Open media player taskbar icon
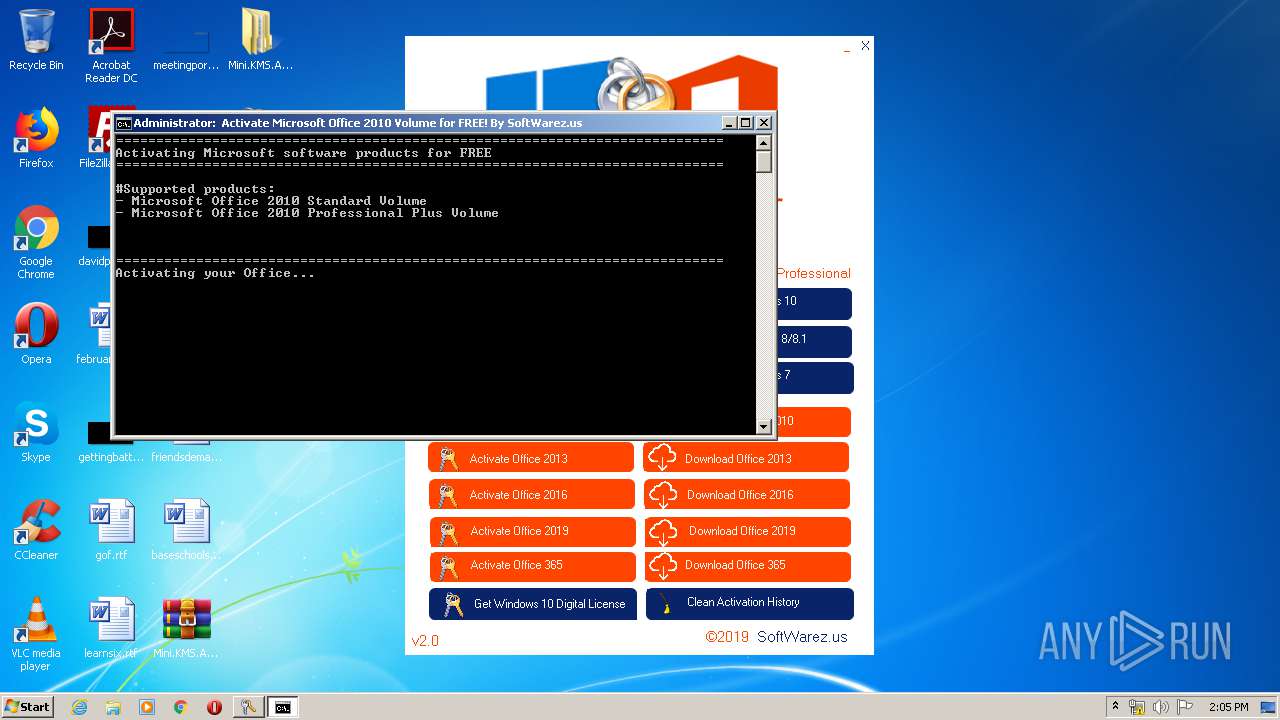Screen dimensions: 1280x720 pos(147,707)
